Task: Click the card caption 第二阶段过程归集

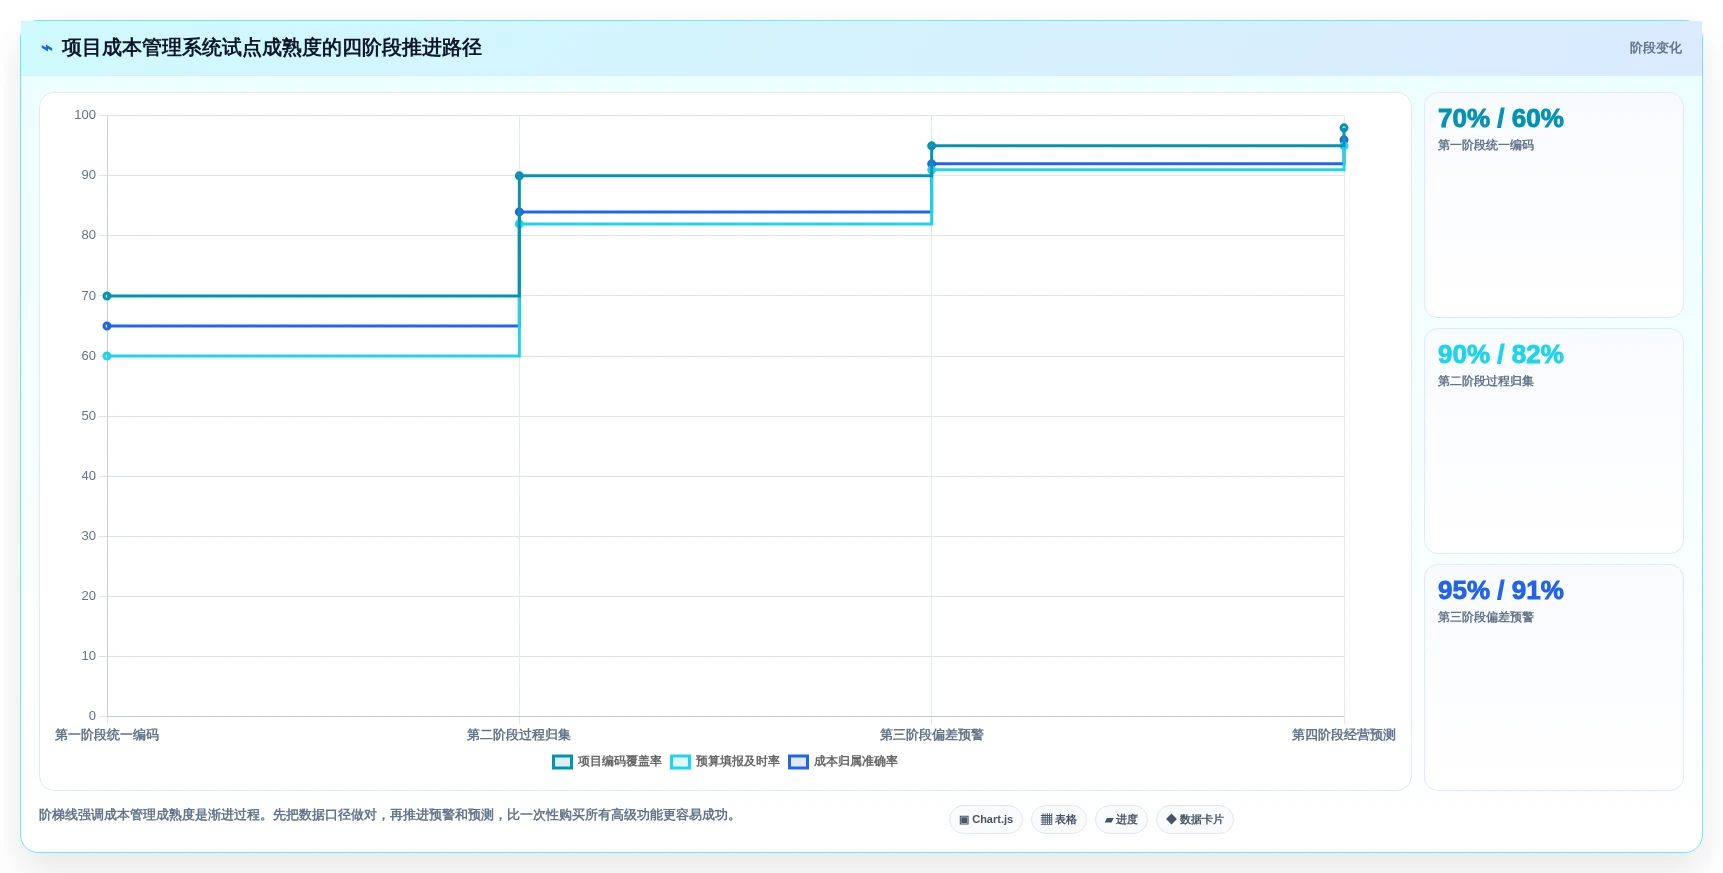Action: click(x=1486, y=382)
